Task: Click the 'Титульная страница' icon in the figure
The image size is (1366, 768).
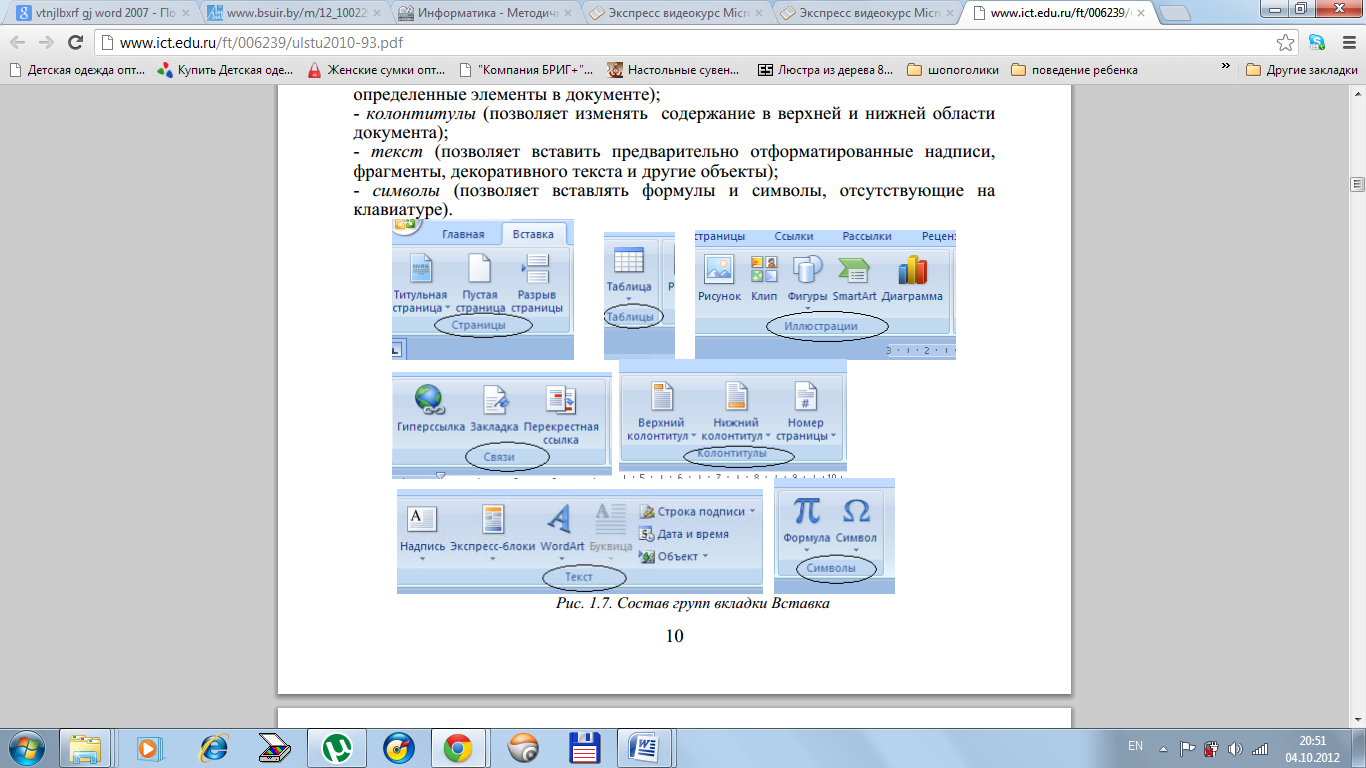Action: (421, 269)
